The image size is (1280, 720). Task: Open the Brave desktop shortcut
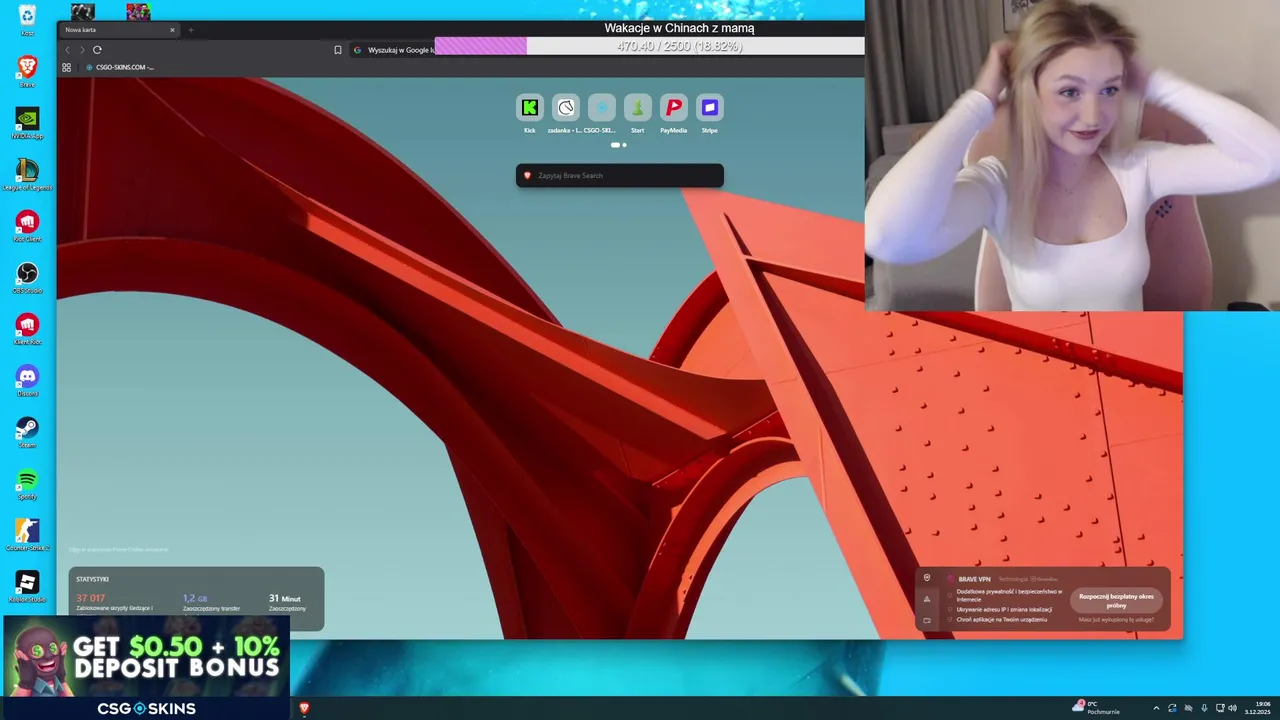pos(27,71)
